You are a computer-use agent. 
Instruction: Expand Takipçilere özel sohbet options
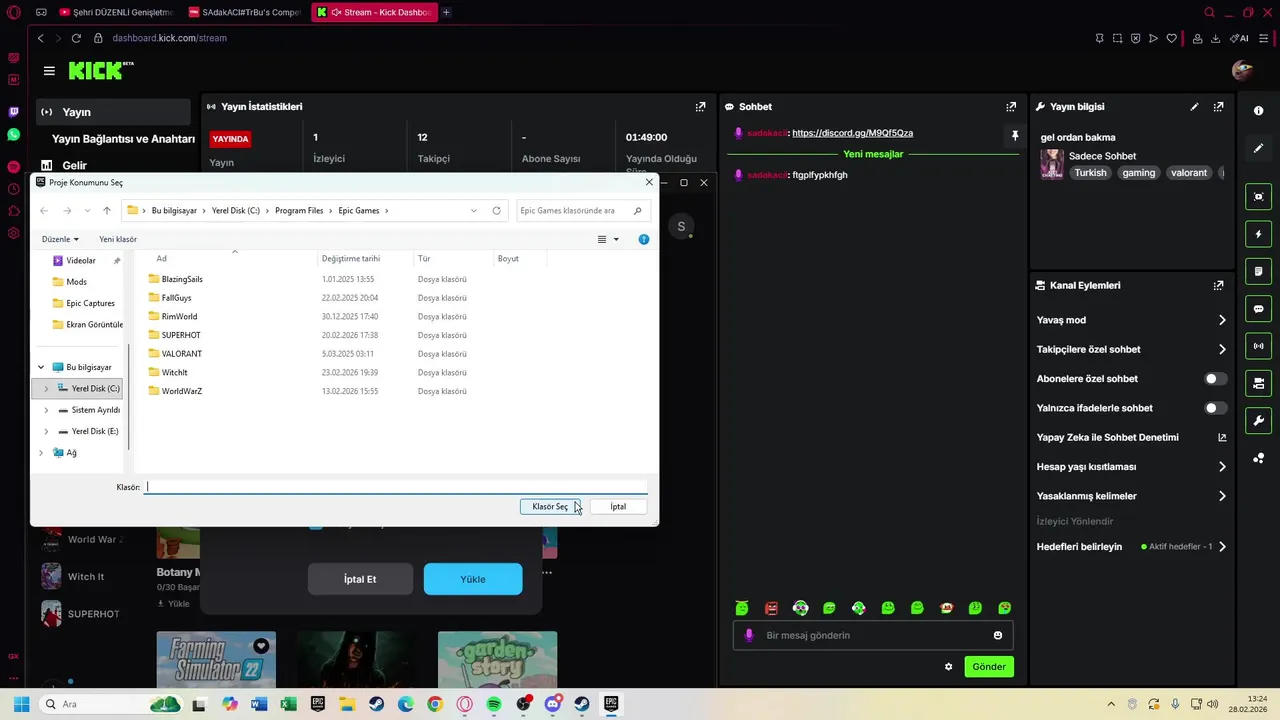pyautogui.click(x=1222, y=349)
